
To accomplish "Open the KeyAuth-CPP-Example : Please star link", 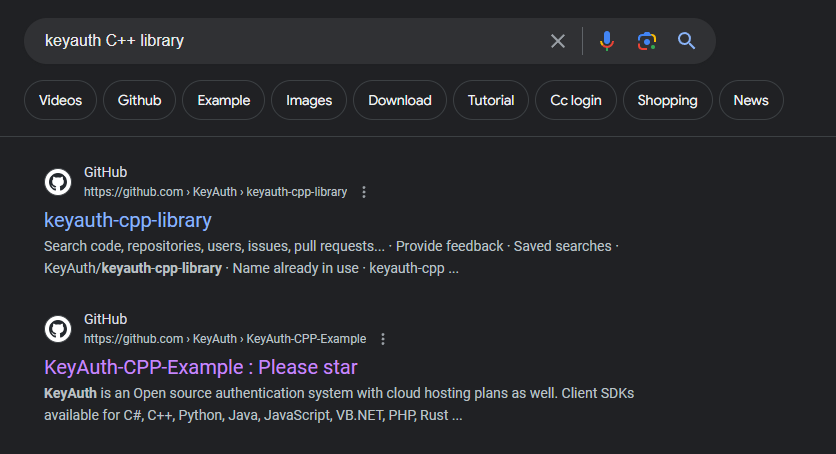I will [x=200, y=368].
